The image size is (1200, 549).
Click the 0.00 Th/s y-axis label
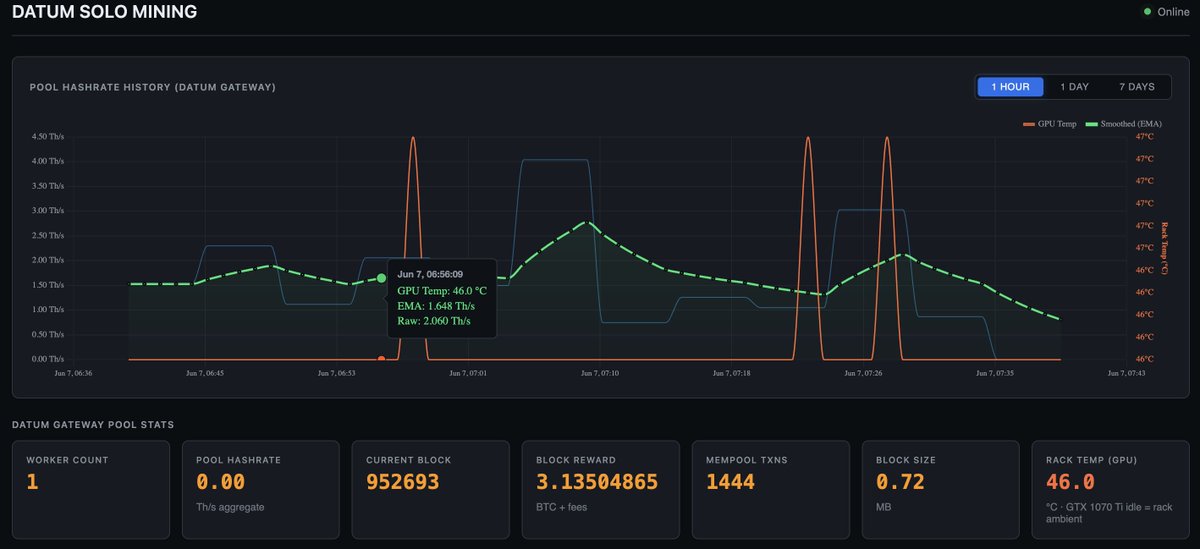pos(48,358)
